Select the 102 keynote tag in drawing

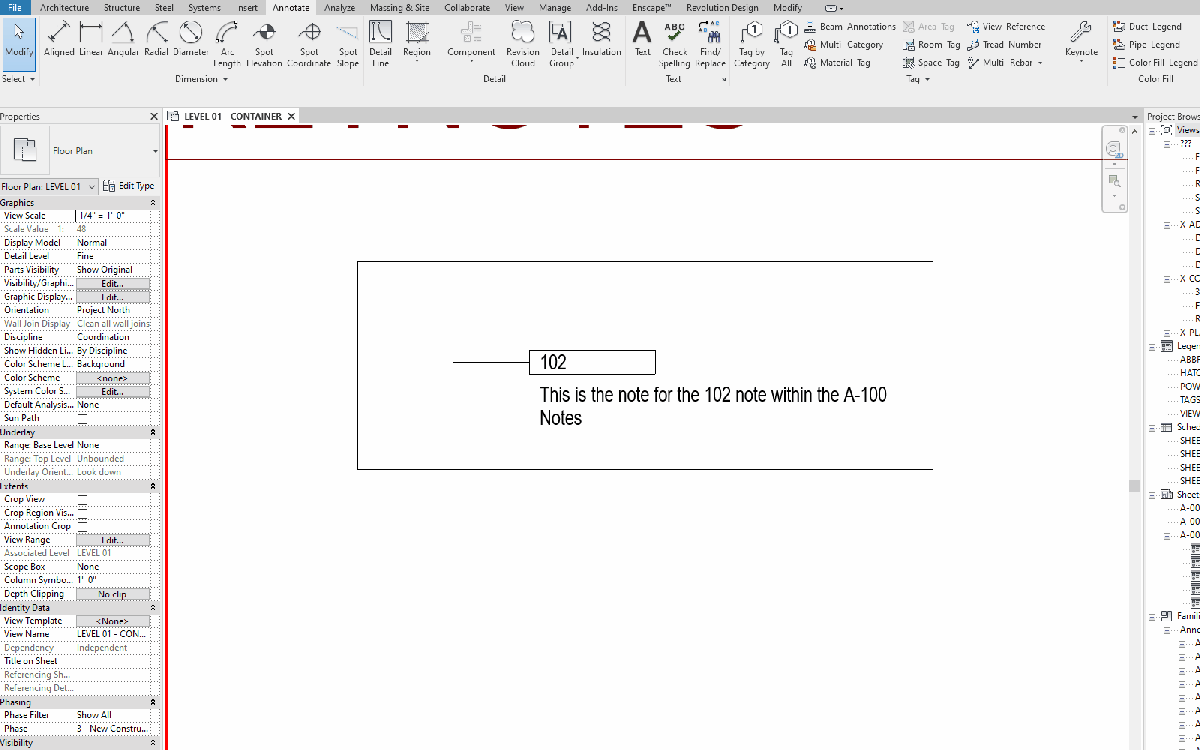(592, 362)
